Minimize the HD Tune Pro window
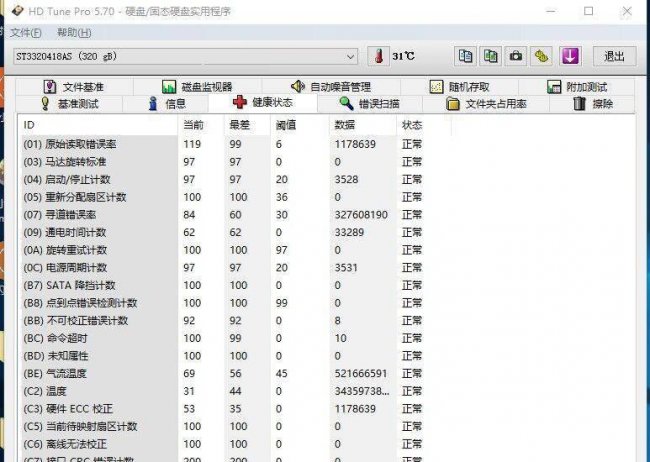The width and height of the screenshot is (650, 462). pos(551,11)
